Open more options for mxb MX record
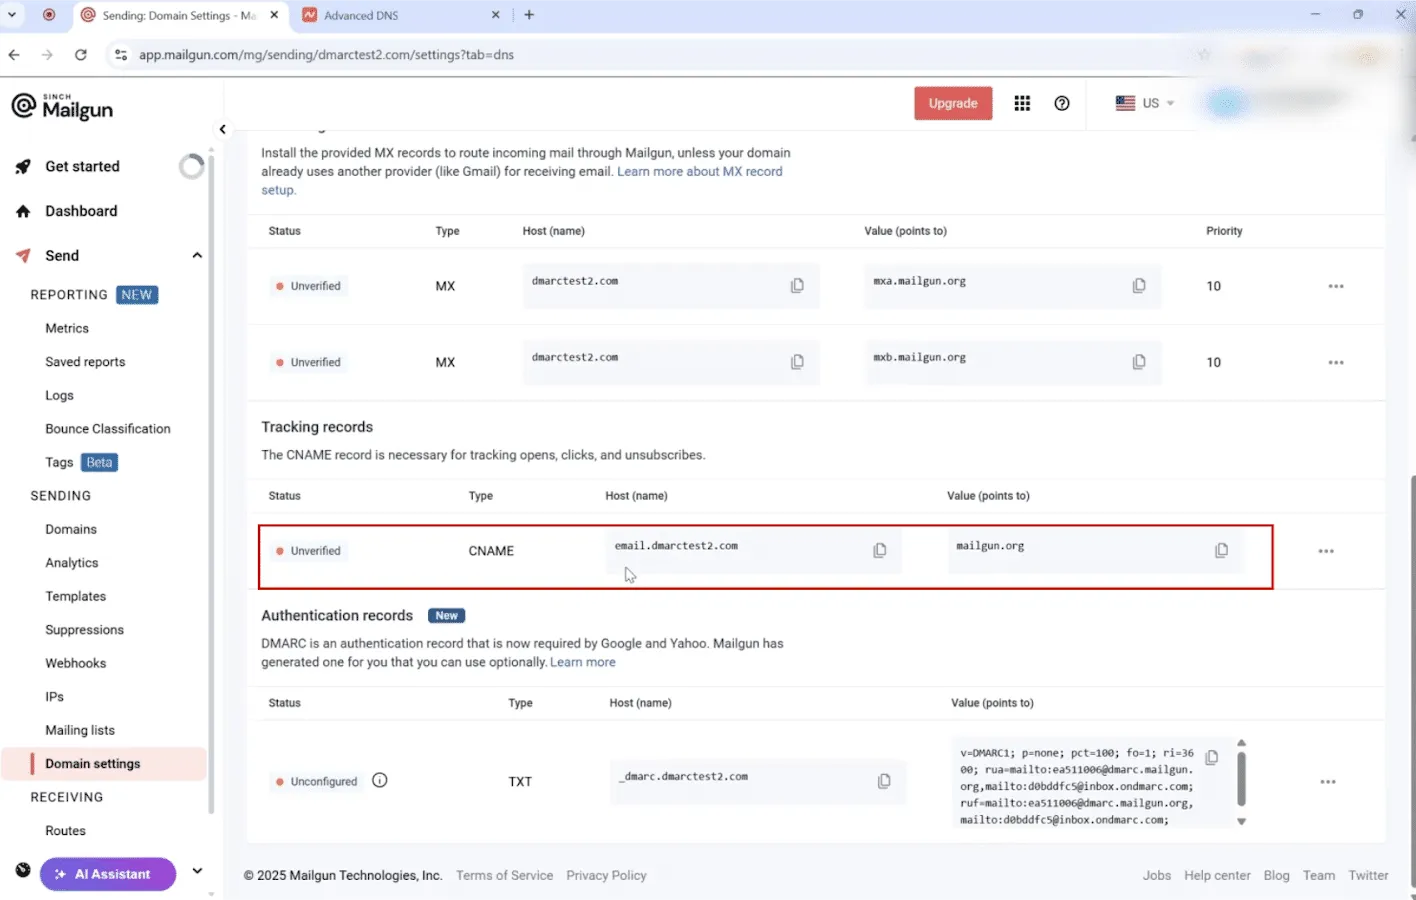This screenshot has height=900, width=1416. [x=1336, y=362]
